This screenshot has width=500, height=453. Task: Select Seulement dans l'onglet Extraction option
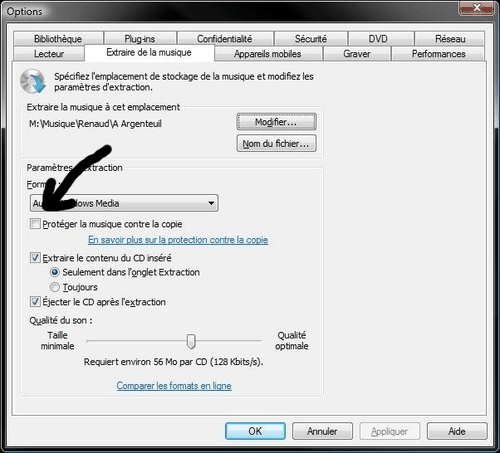point(55,272)
